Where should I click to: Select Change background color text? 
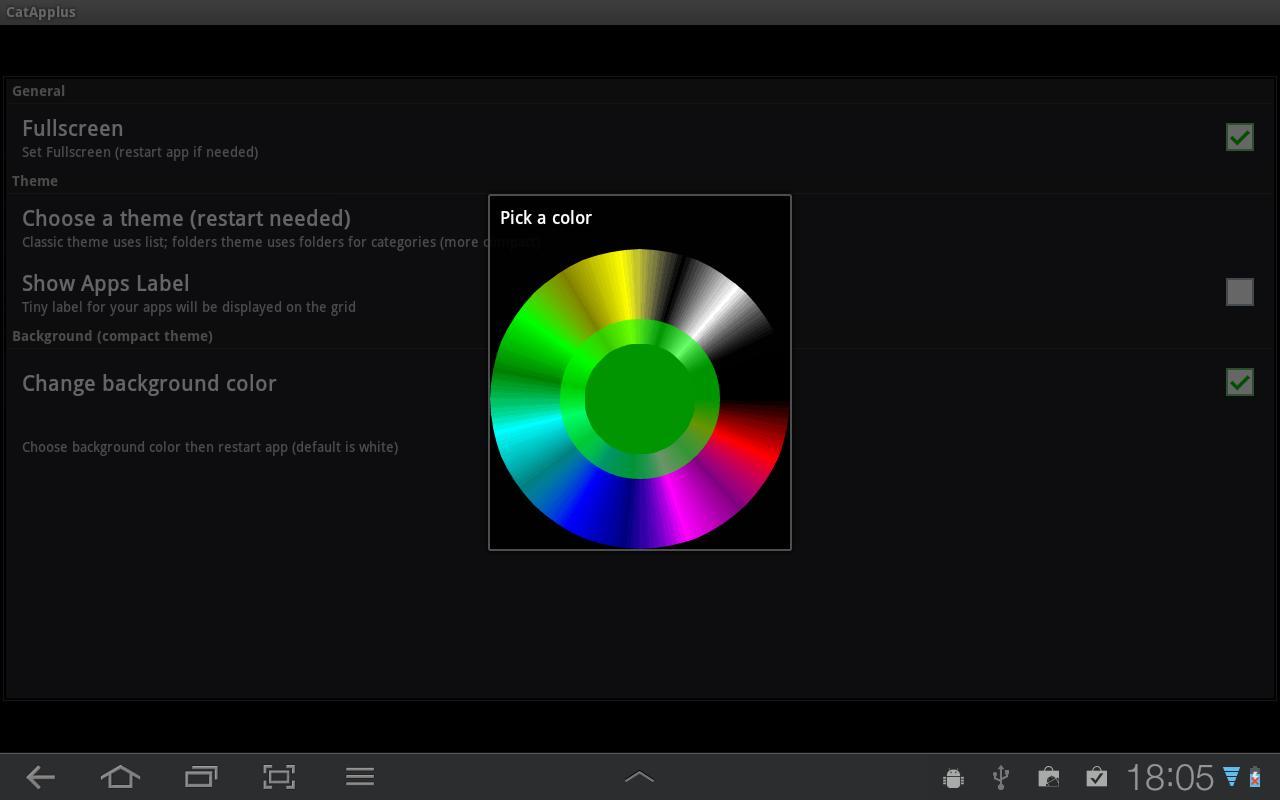pos(149,384)
